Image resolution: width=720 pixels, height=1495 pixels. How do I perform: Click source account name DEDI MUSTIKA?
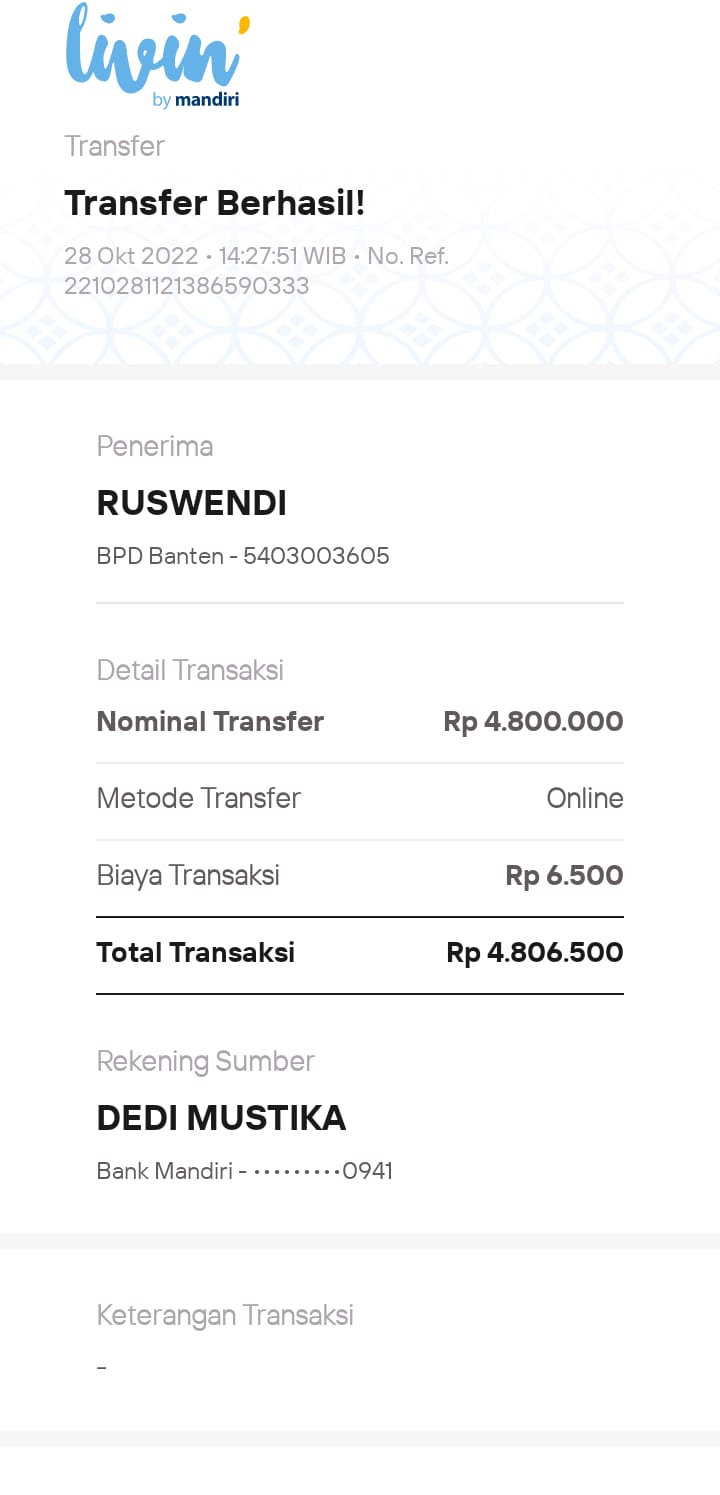(x=221, y=1118)
